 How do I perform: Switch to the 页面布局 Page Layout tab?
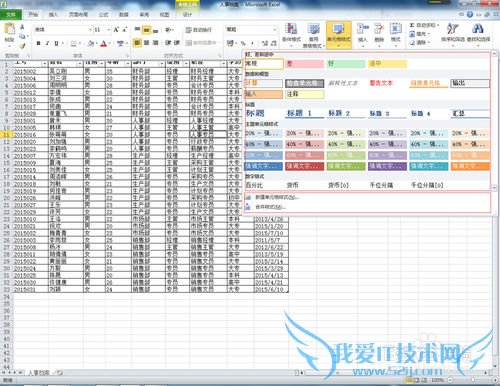coord(78,15)
